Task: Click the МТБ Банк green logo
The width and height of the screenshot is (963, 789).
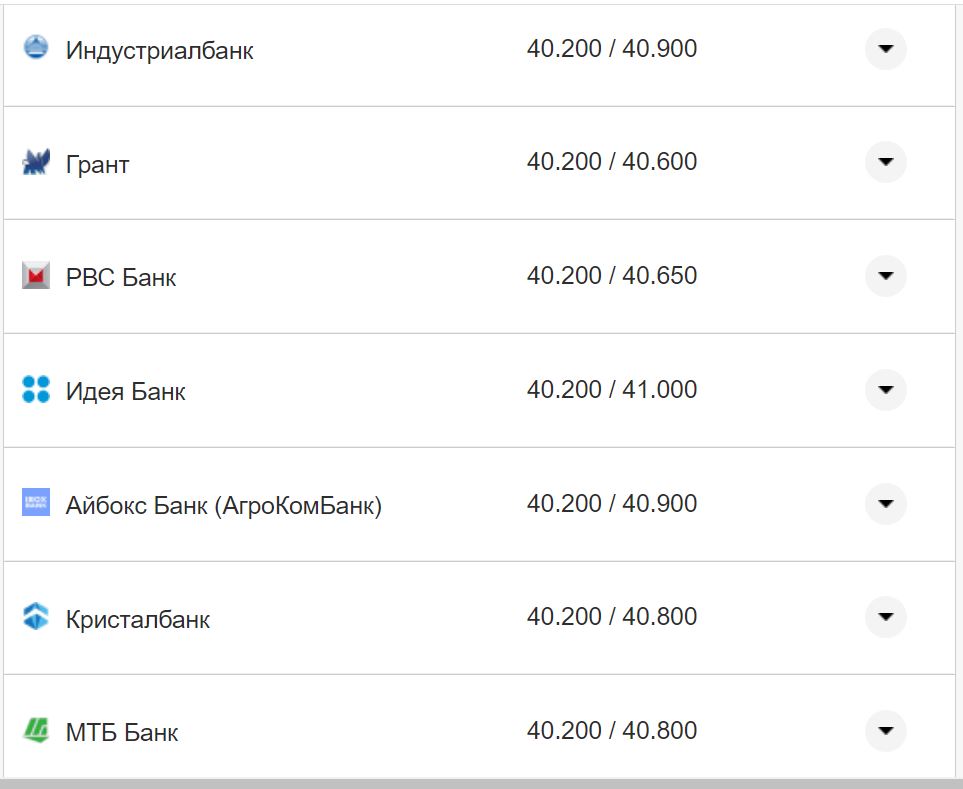Action: pos(36,730)
